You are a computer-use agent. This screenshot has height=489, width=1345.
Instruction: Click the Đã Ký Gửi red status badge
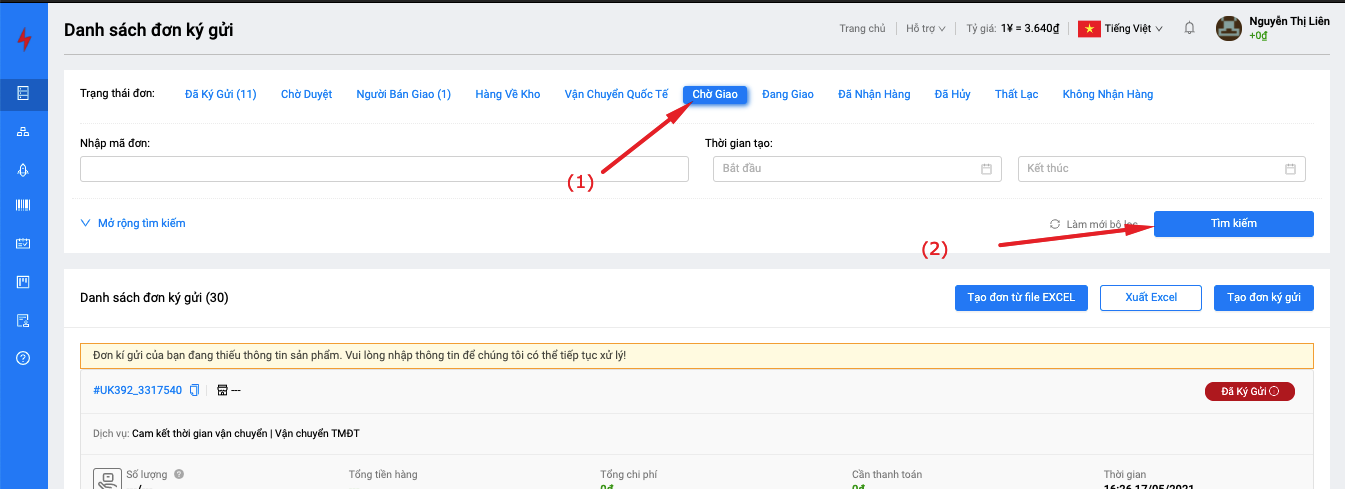click(x=1250, y=391)
